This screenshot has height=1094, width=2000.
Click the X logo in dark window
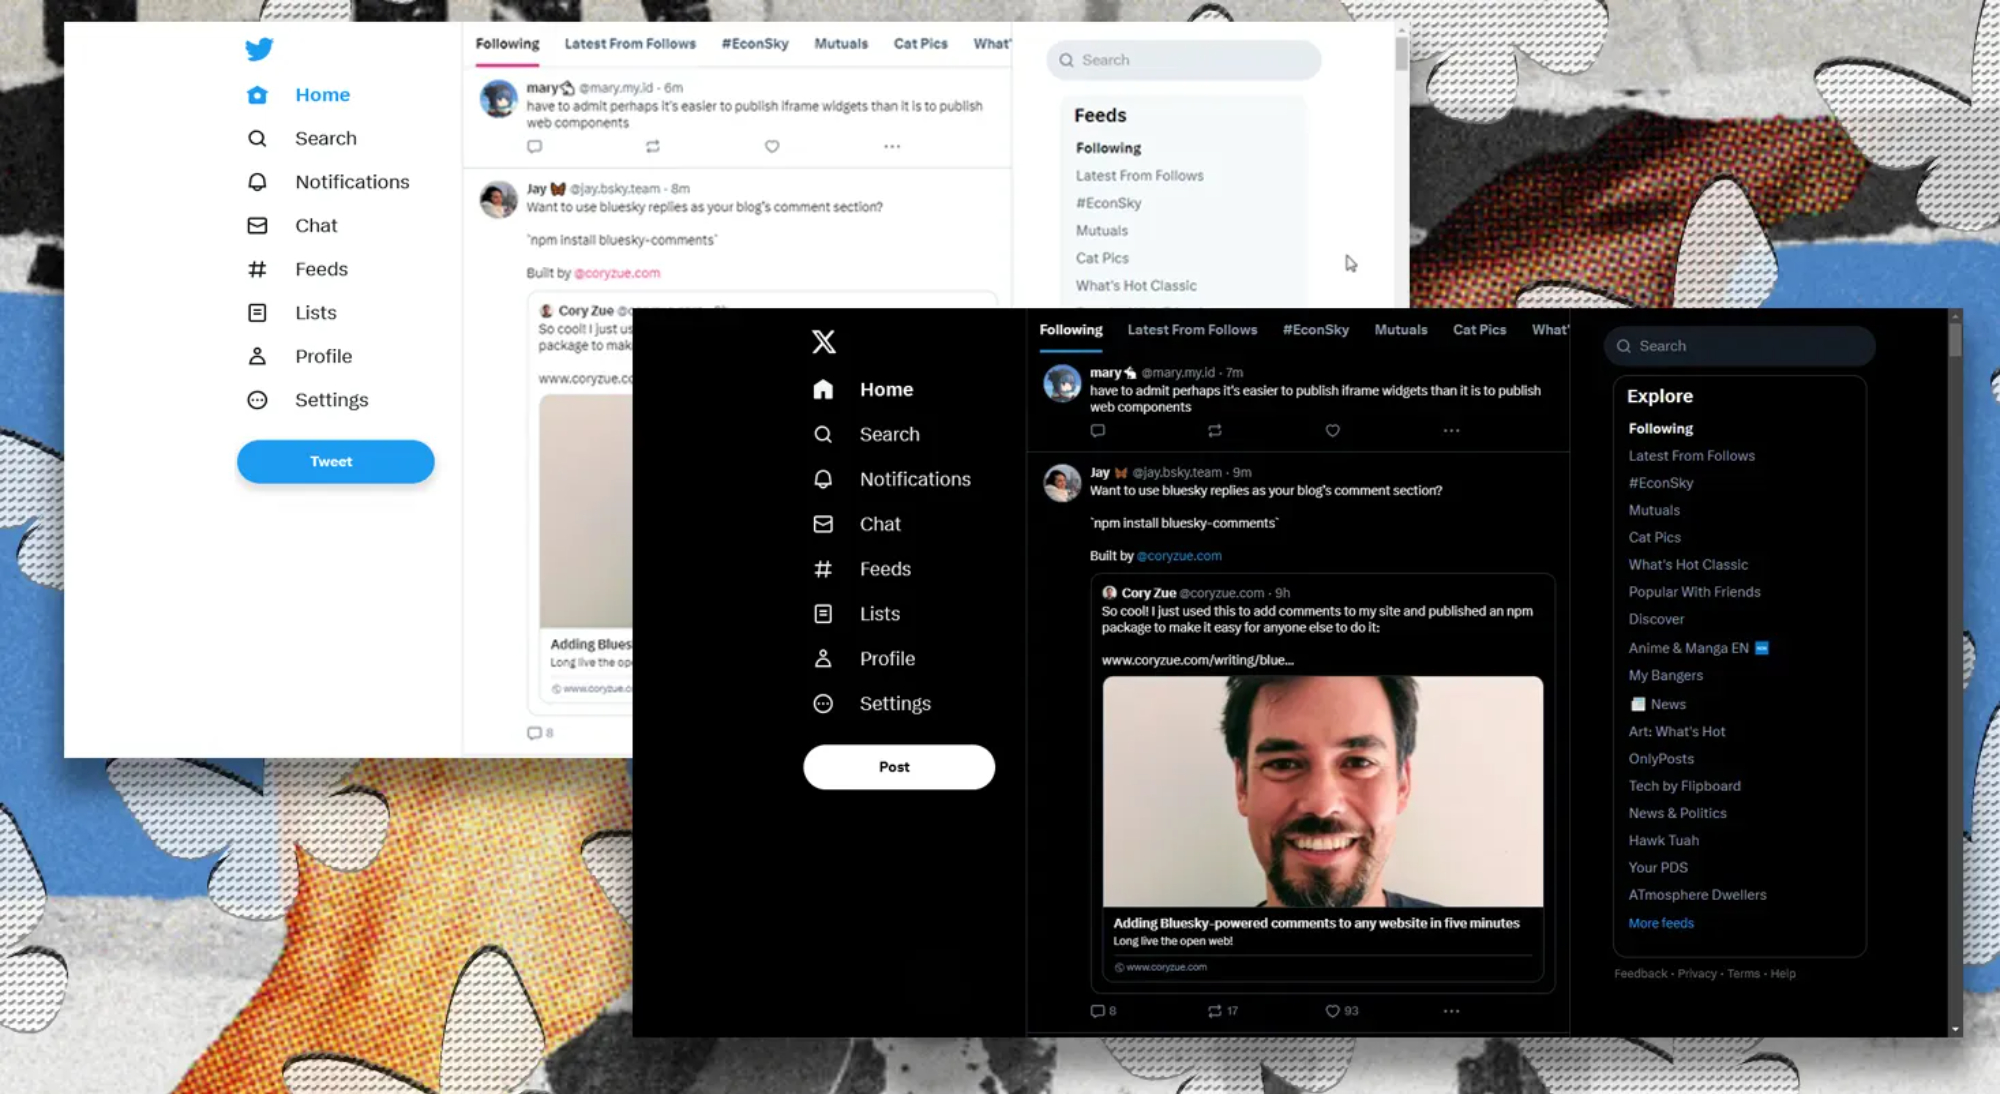pyautogui.click(x=823, y=342)
